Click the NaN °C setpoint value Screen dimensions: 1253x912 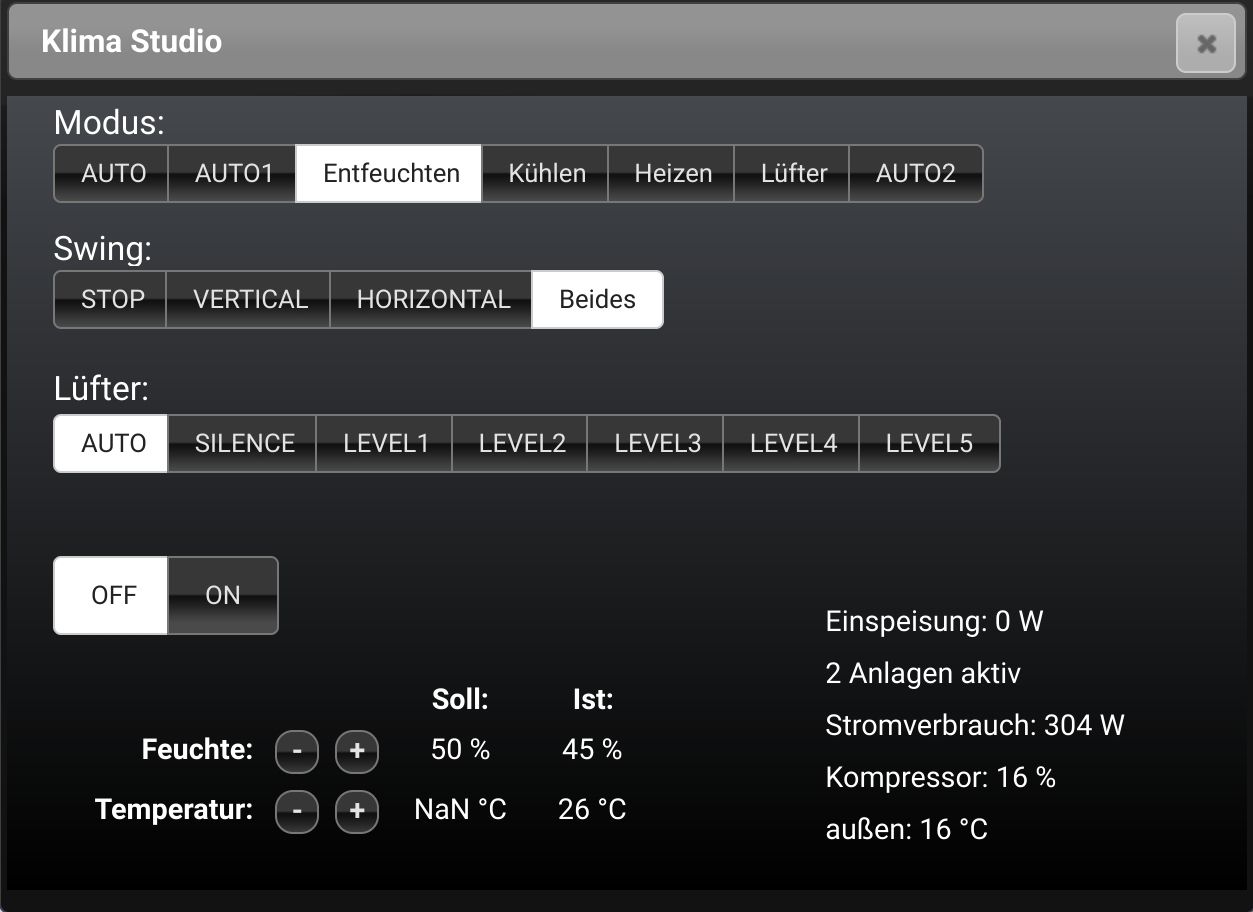[x=460, y=809]
